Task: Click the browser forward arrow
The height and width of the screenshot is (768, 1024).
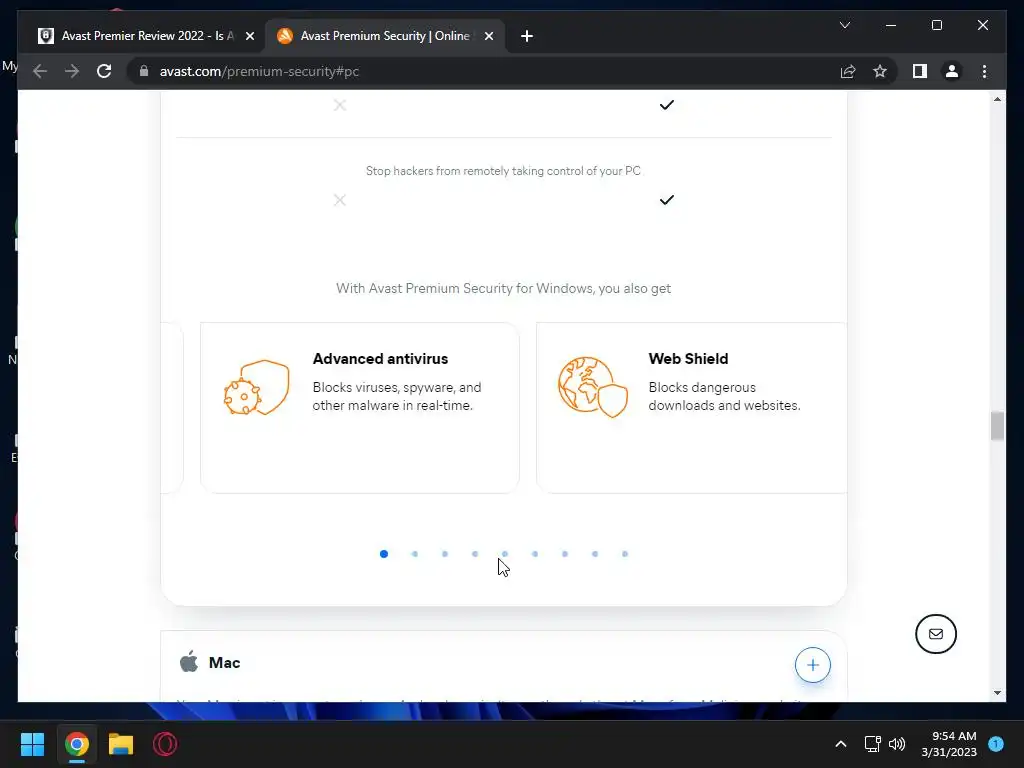Action: 72,71
